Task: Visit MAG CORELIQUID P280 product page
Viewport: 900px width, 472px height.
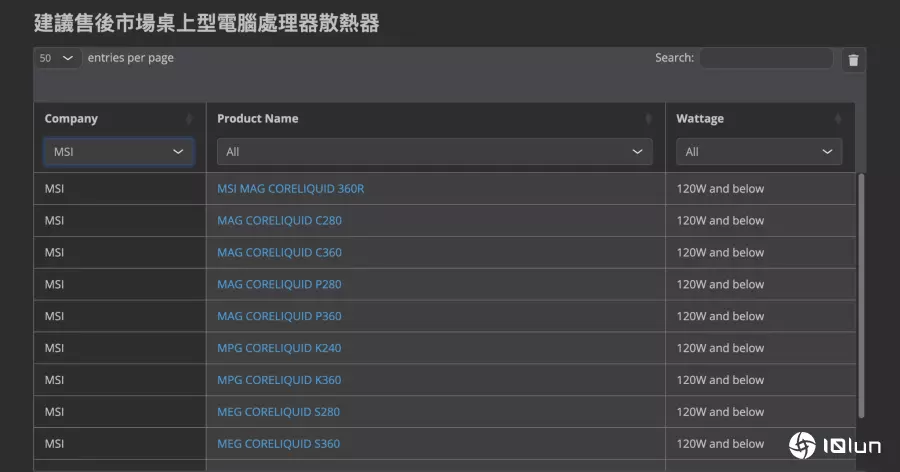Action: coord(279,285)
